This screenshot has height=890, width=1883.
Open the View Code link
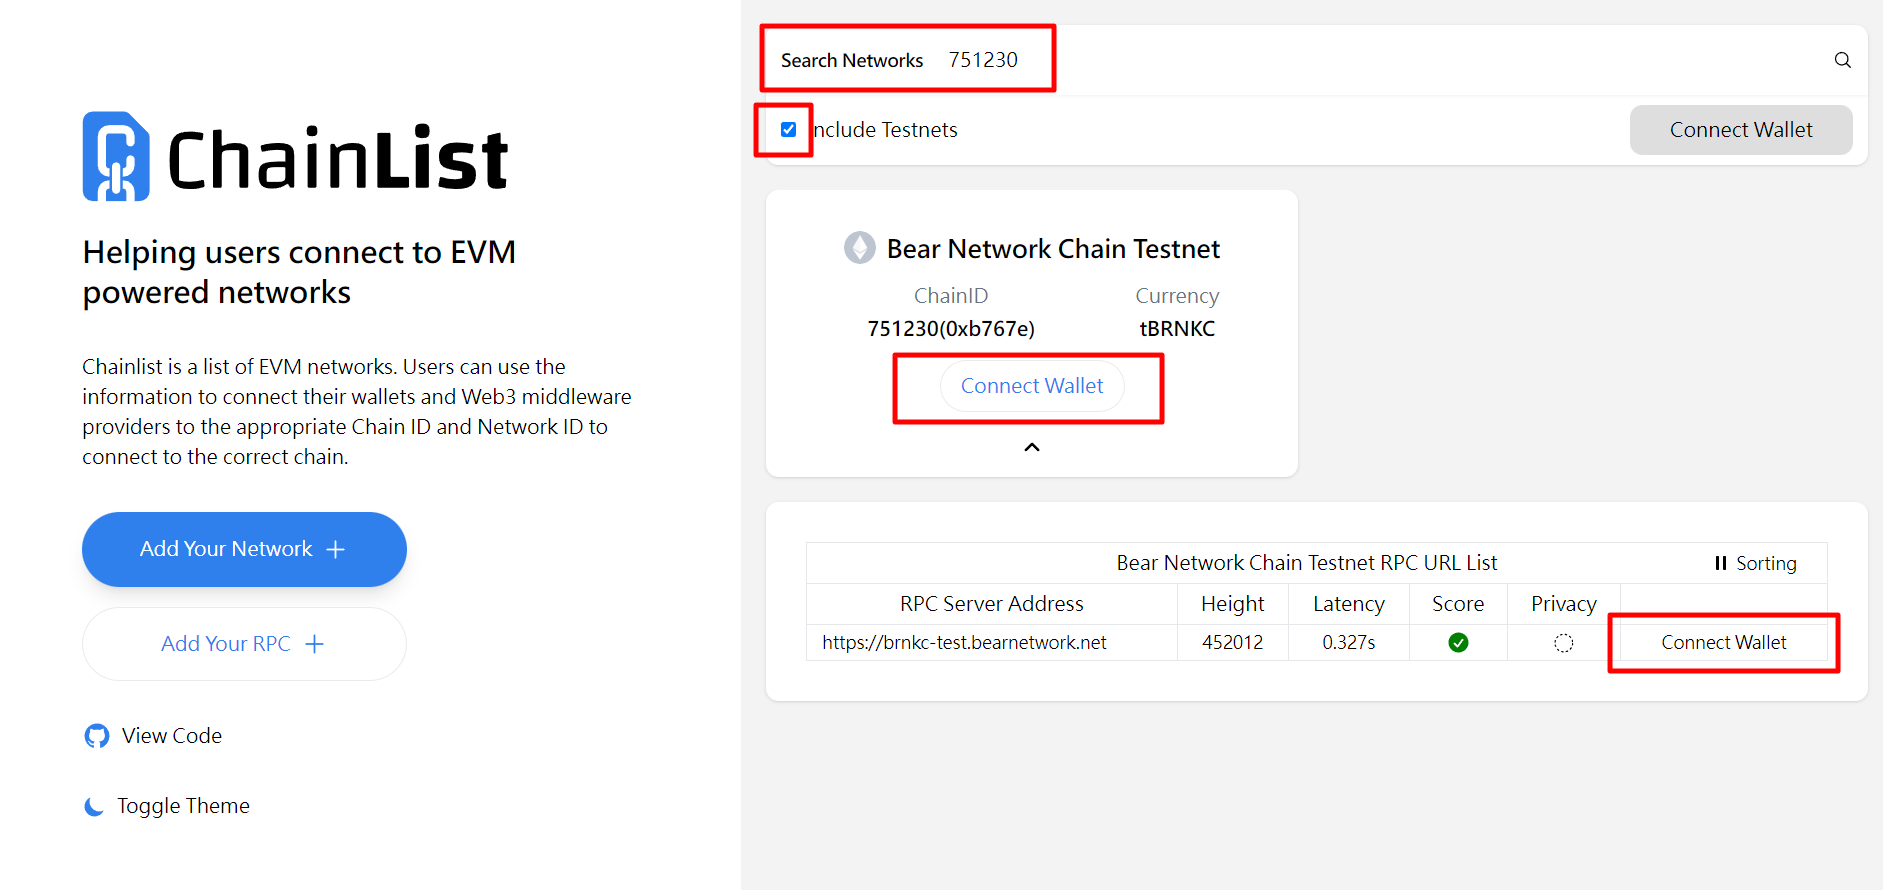[x=171, y=736]
